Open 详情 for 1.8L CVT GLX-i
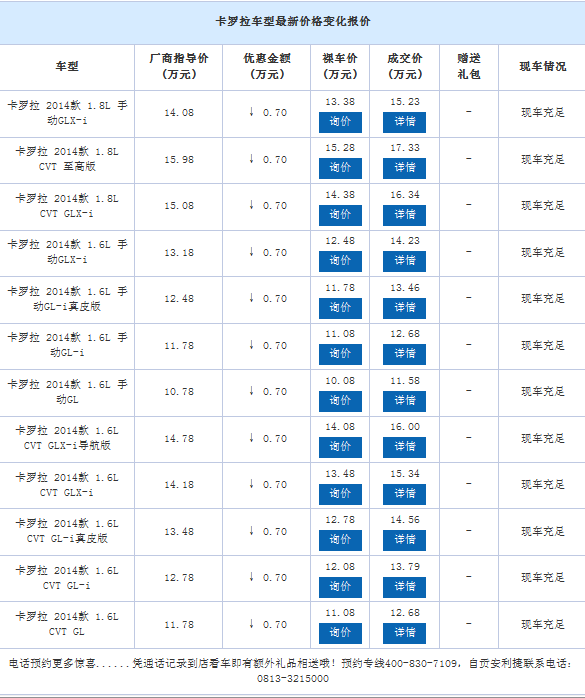 [x=404, y=215]
